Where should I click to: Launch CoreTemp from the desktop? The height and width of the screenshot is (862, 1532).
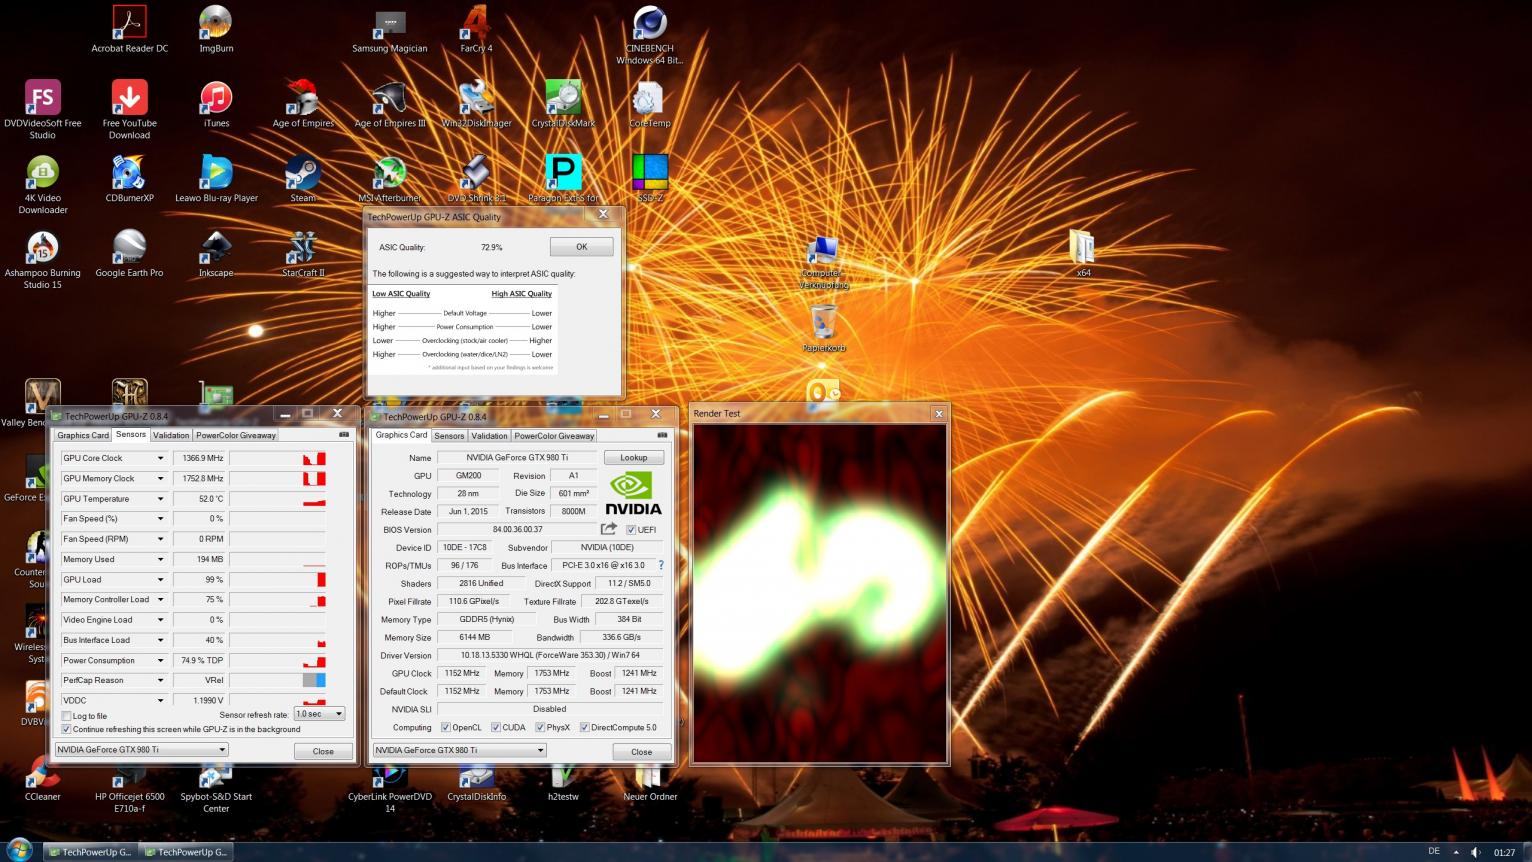coord(650,104)
